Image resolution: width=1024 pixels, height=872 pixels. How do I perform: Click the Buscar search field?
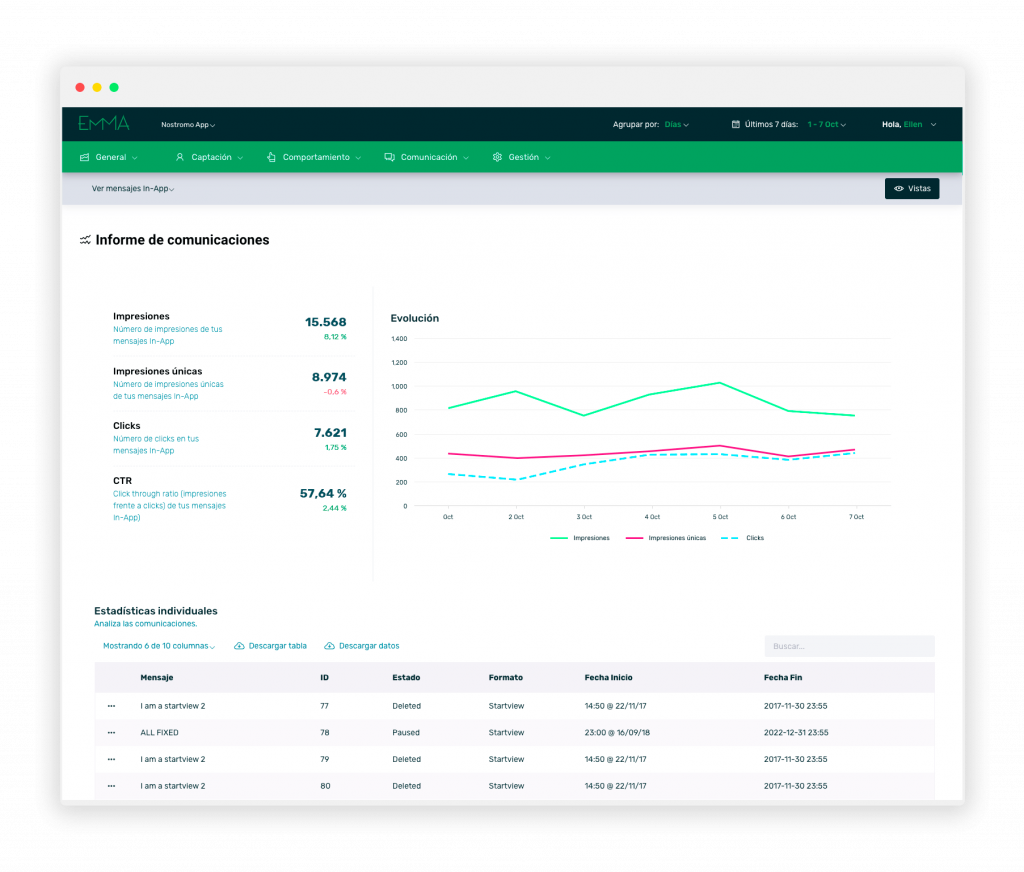848,646
